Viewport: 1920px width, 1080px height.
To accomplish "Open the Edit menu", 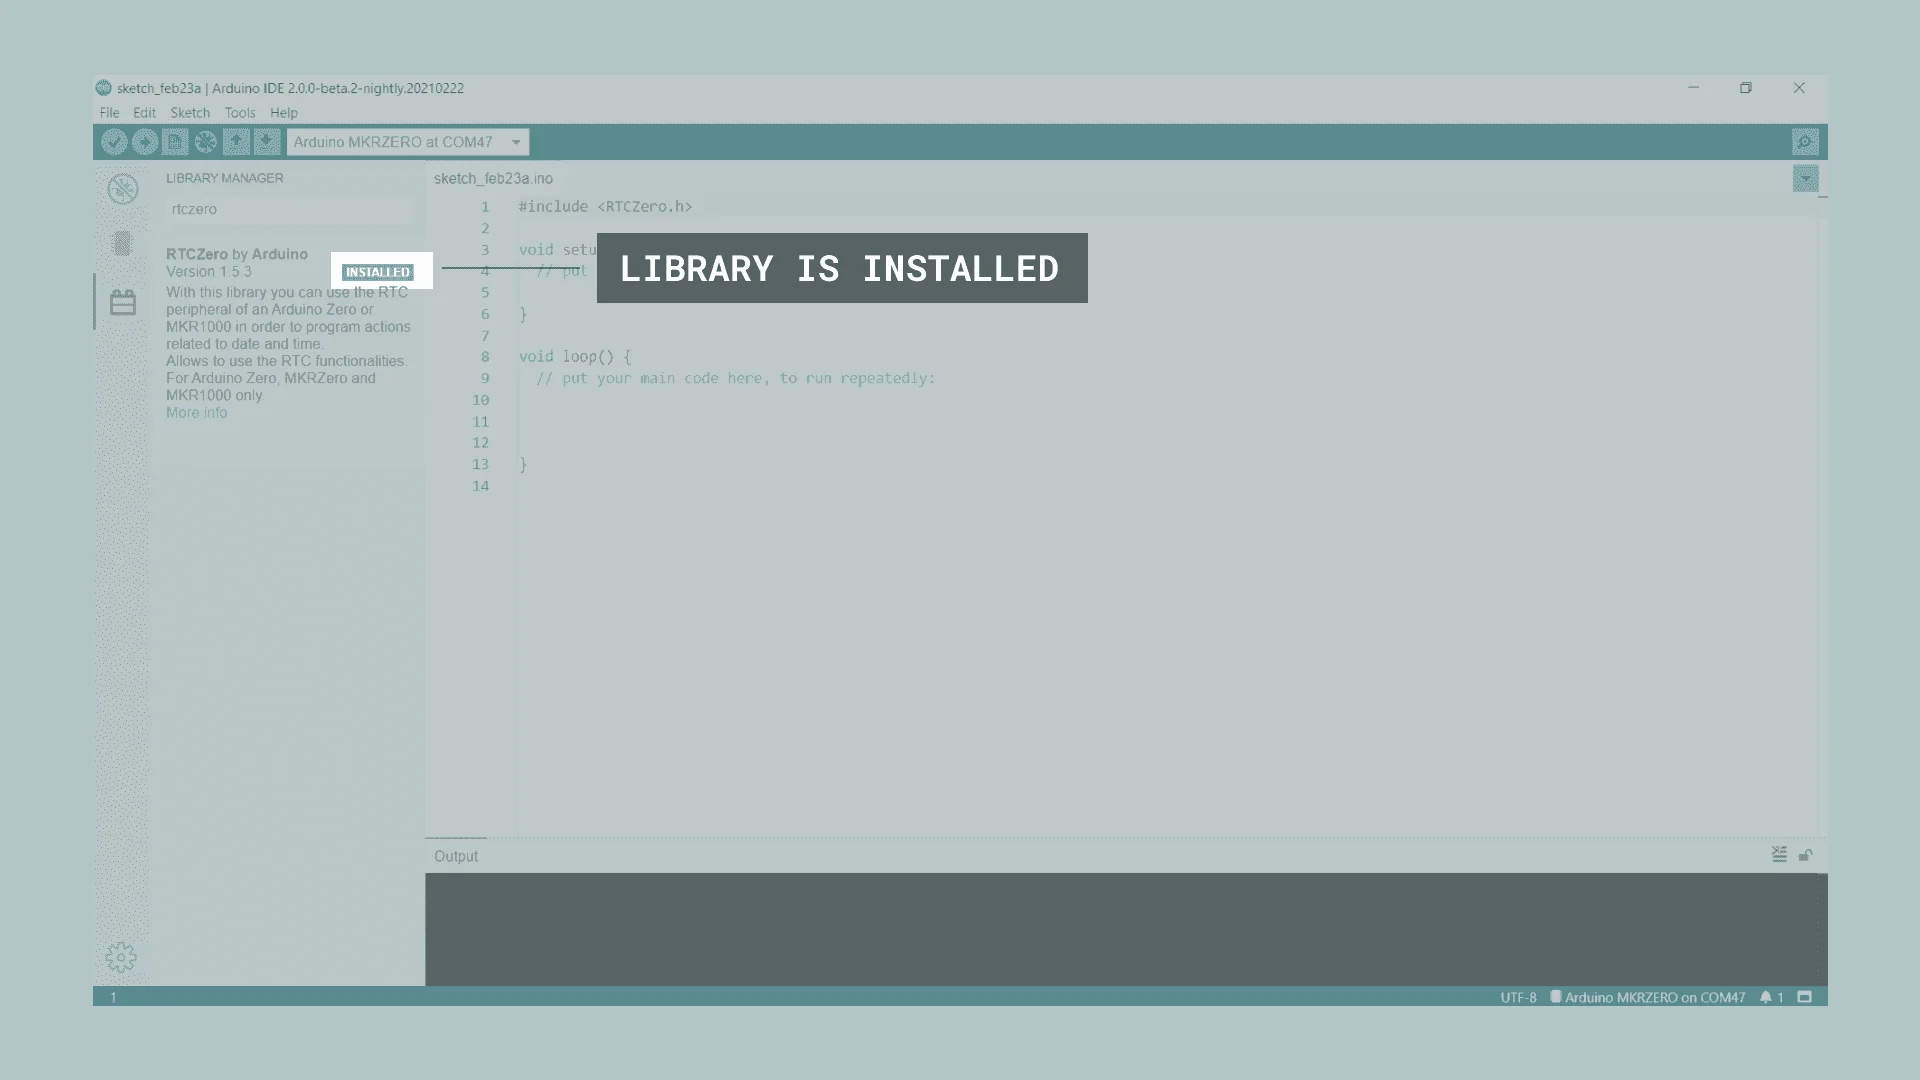I will point(144,113).
